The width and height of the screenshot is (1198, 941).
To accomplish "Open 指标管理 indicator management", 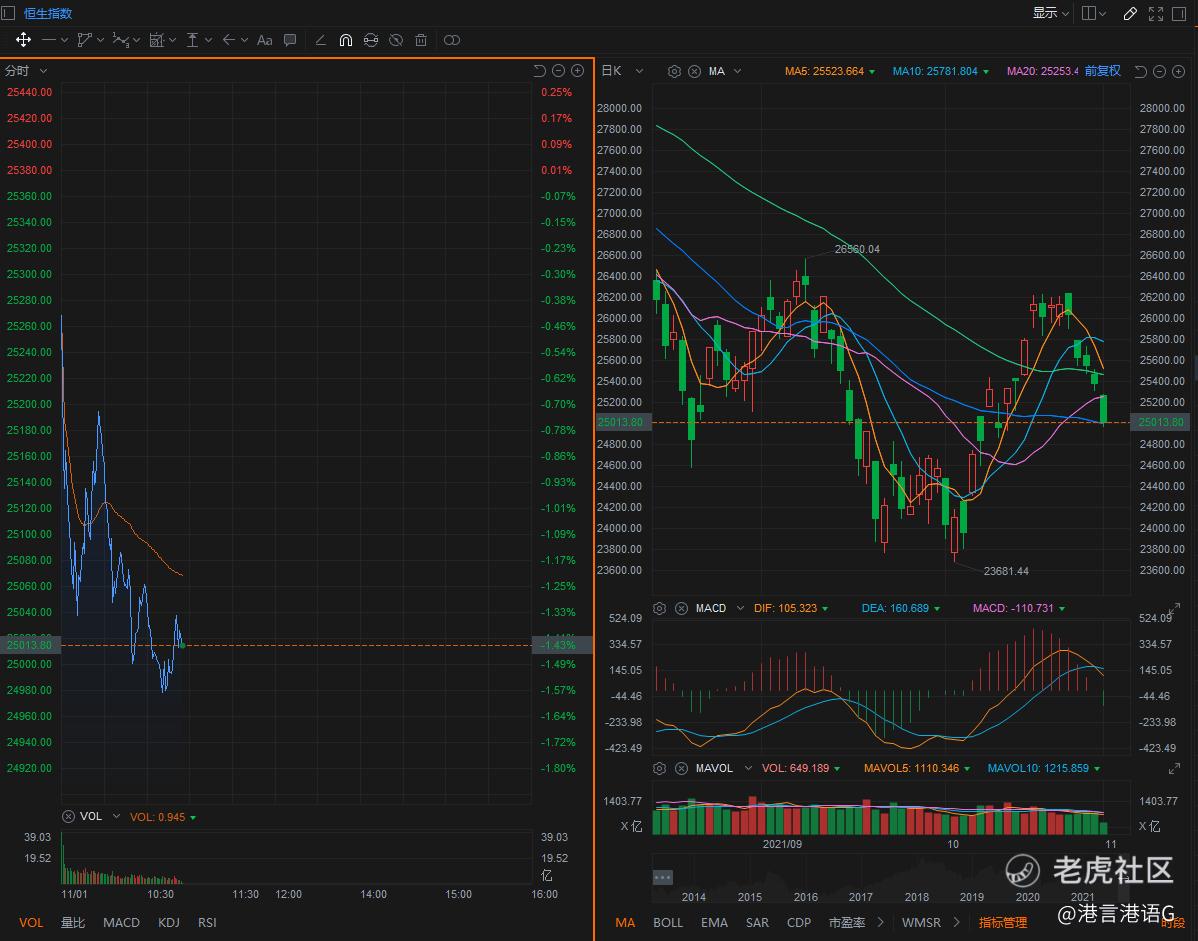I will (x=1002, y=922).
